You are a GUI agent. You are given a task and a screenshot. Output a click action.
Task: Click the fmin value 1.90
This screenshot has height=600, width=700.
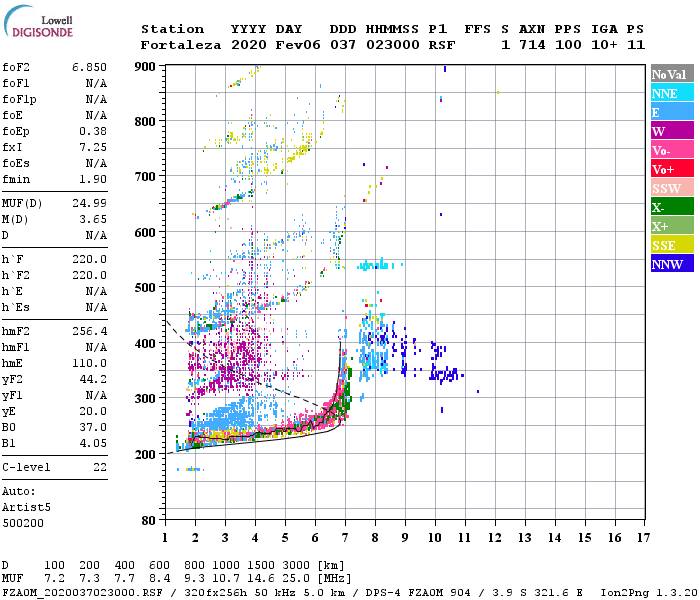[93, 179]
